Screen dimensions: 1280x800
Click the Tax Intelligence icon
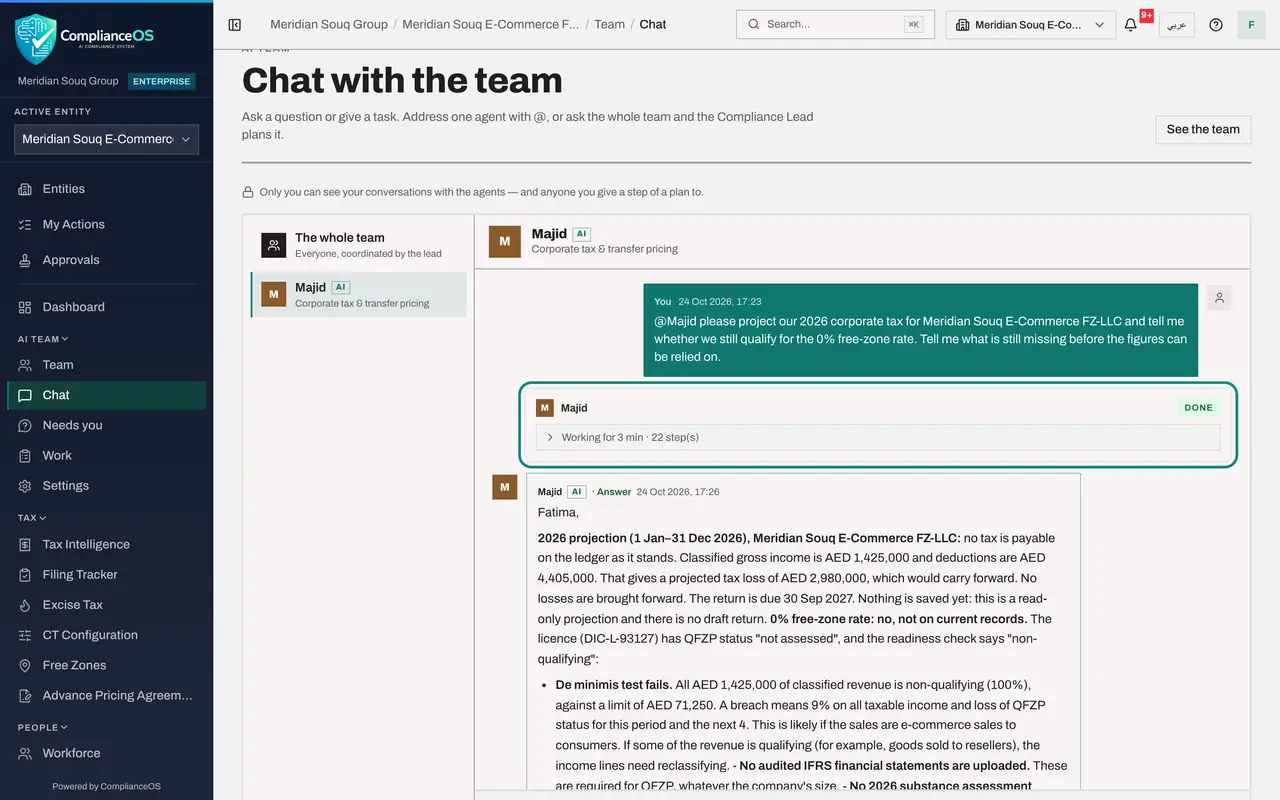(x=25, y=545)
